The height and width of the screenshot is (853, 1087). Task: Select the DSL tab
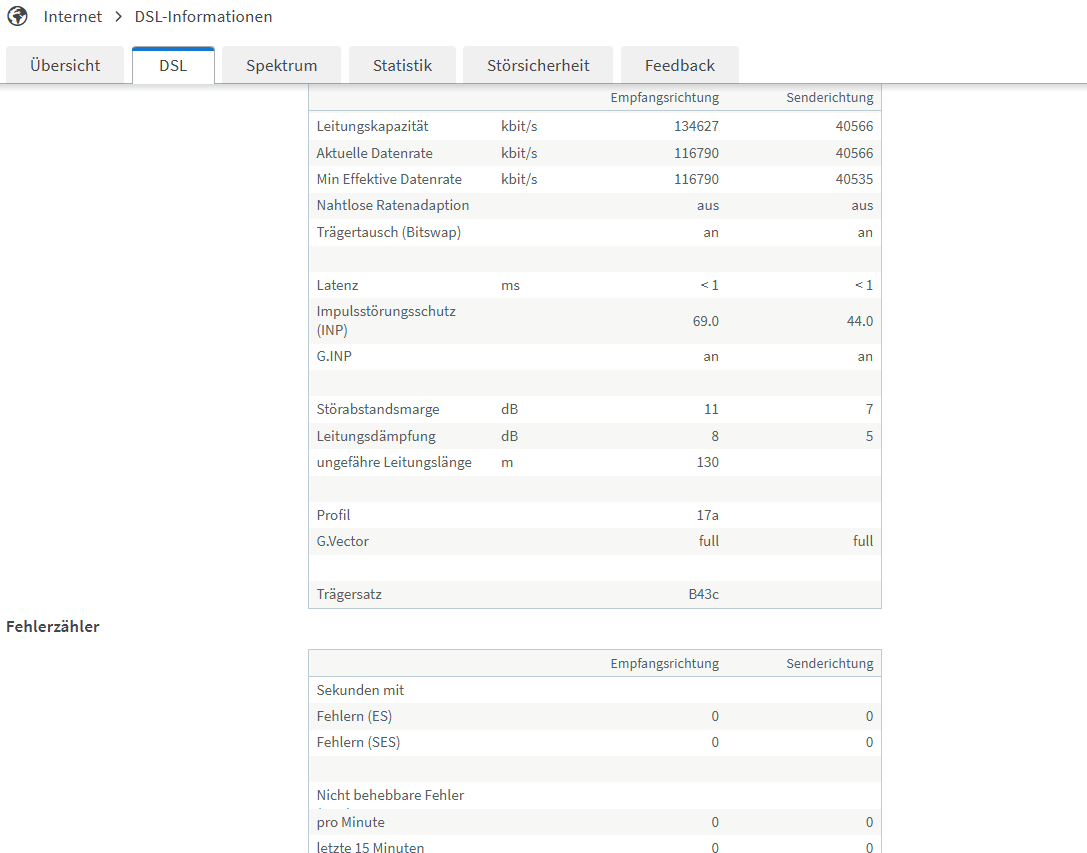point(173,66)
